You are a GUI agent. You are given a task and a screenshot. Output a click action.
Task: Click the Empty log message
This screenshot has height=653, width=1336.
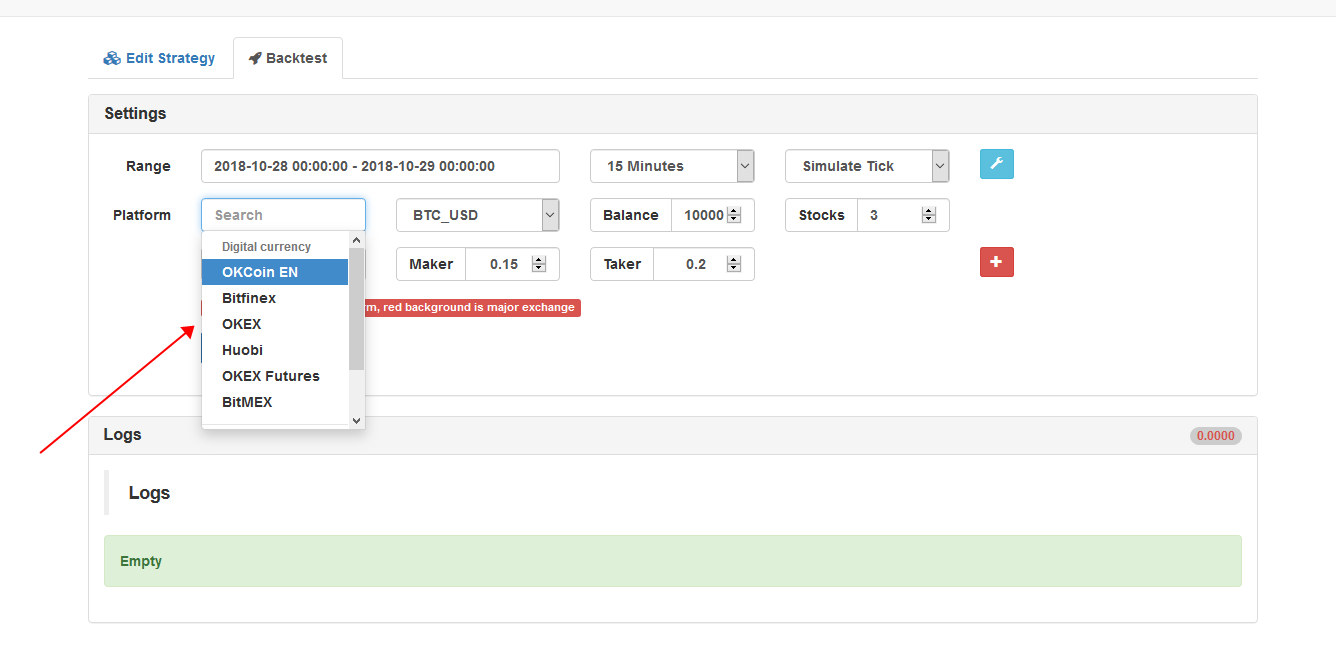672,561
